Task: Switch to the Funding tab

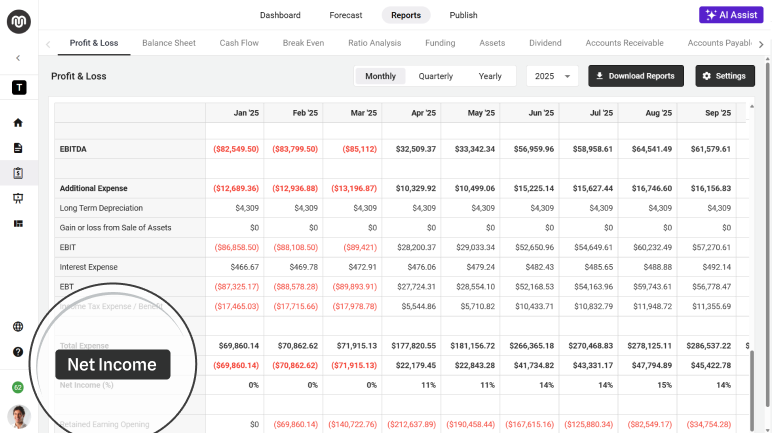Action: [440, 43]
